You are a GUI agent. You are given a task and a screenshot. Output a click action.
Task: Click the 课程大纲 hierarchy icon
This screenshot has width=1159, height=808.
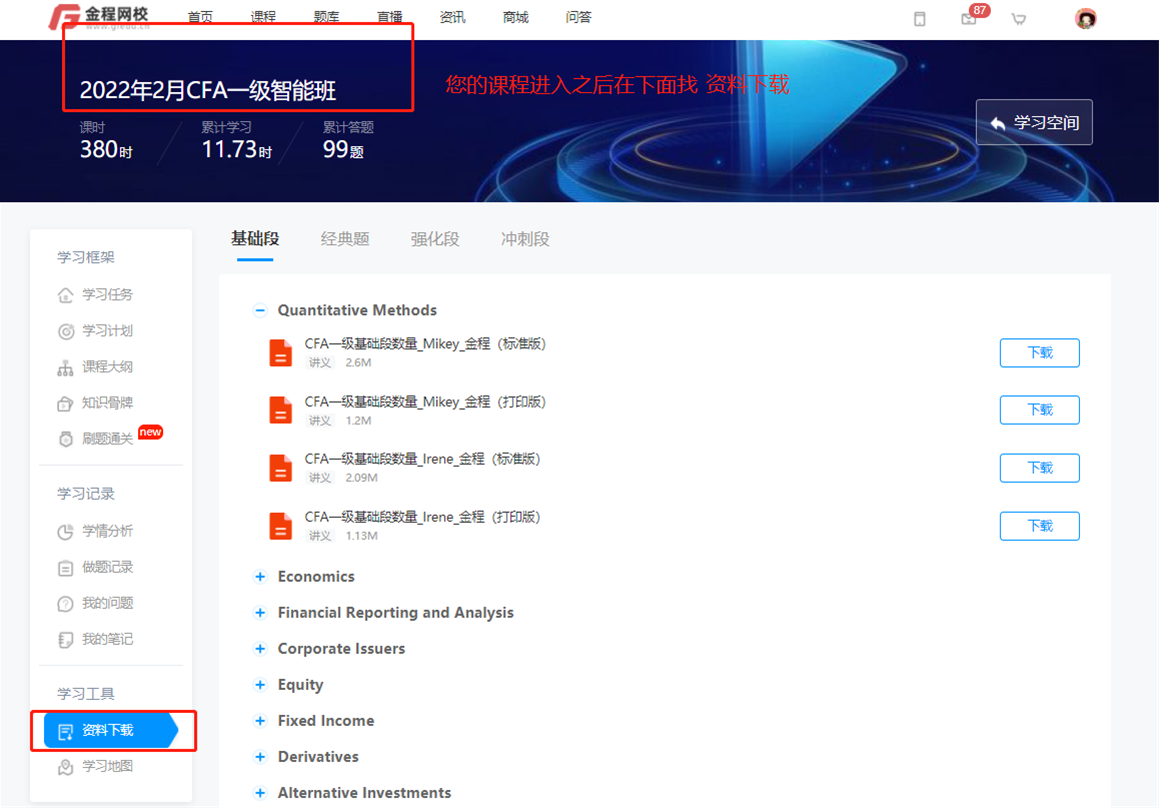(x=66, y=367)
